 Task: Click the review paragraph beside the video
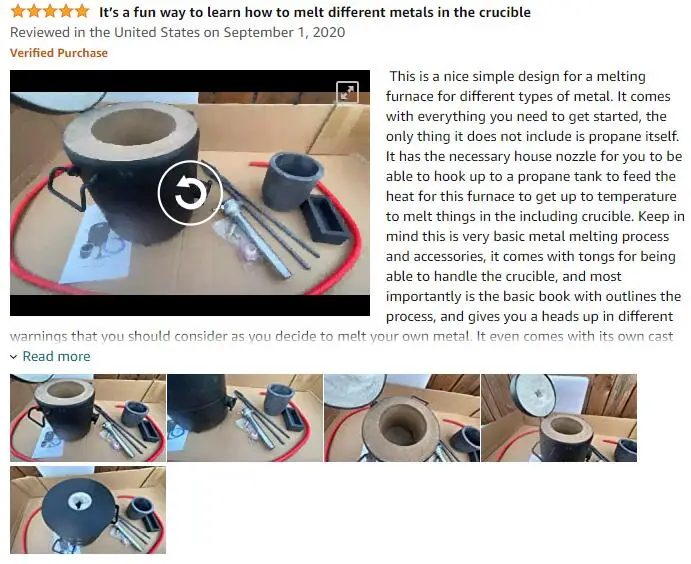[535, 196]
